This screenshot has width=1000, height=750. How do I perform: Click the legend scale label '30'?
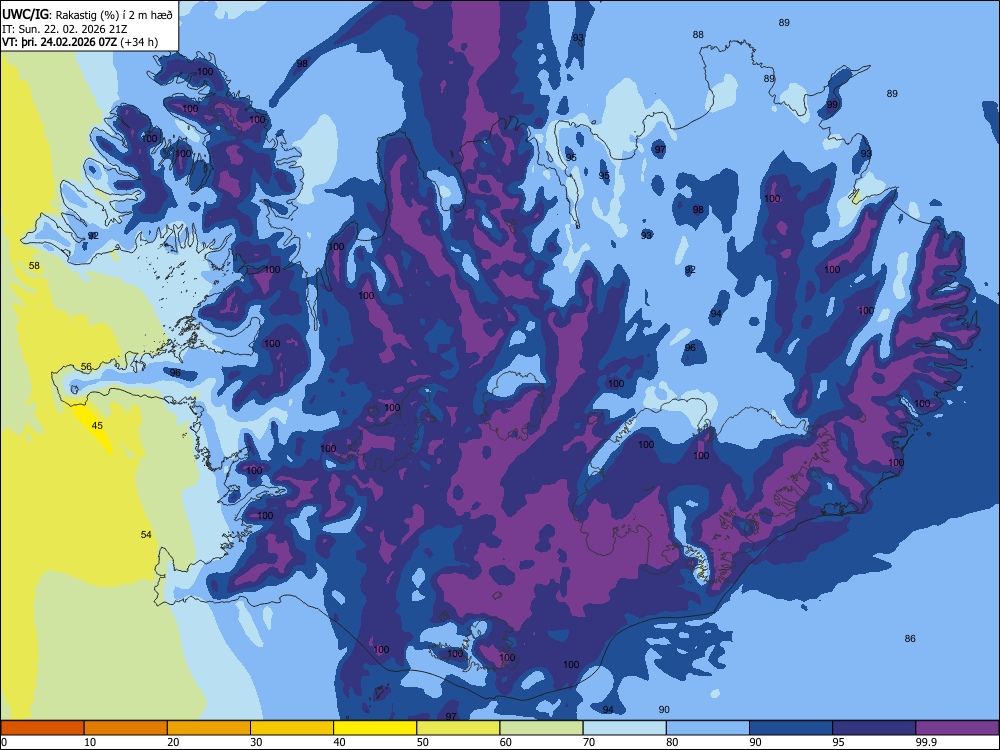pyautogui.click(x=256, y=742)
